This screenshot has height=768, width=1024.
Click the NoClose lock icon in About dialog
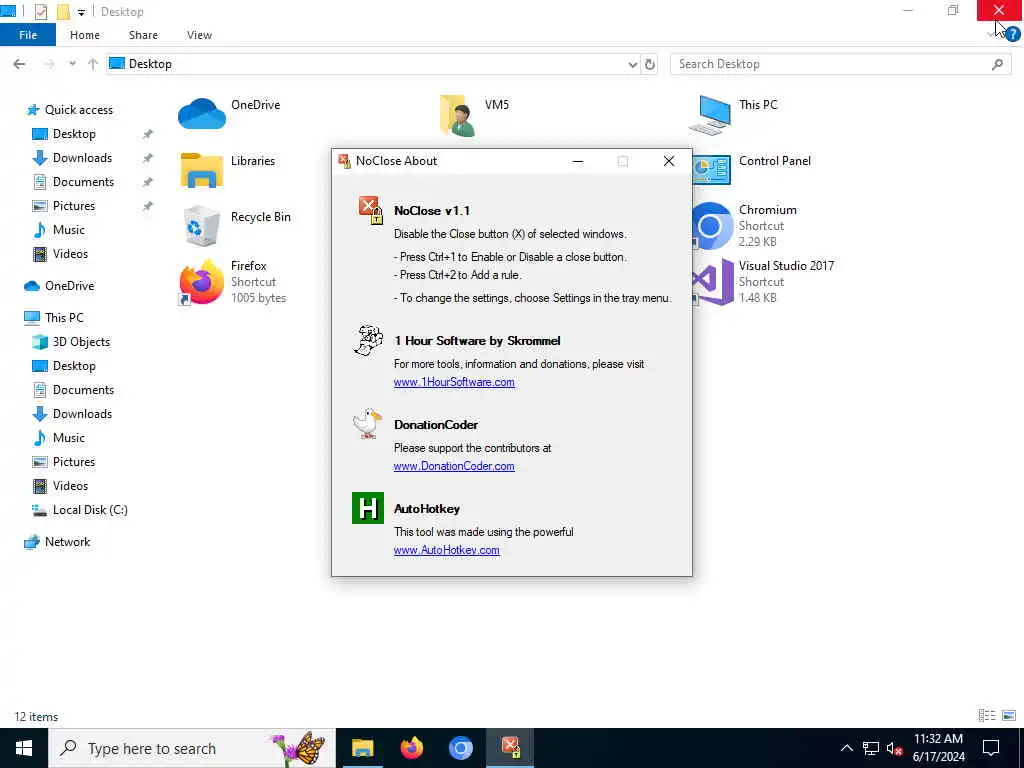tap(370, 210)
